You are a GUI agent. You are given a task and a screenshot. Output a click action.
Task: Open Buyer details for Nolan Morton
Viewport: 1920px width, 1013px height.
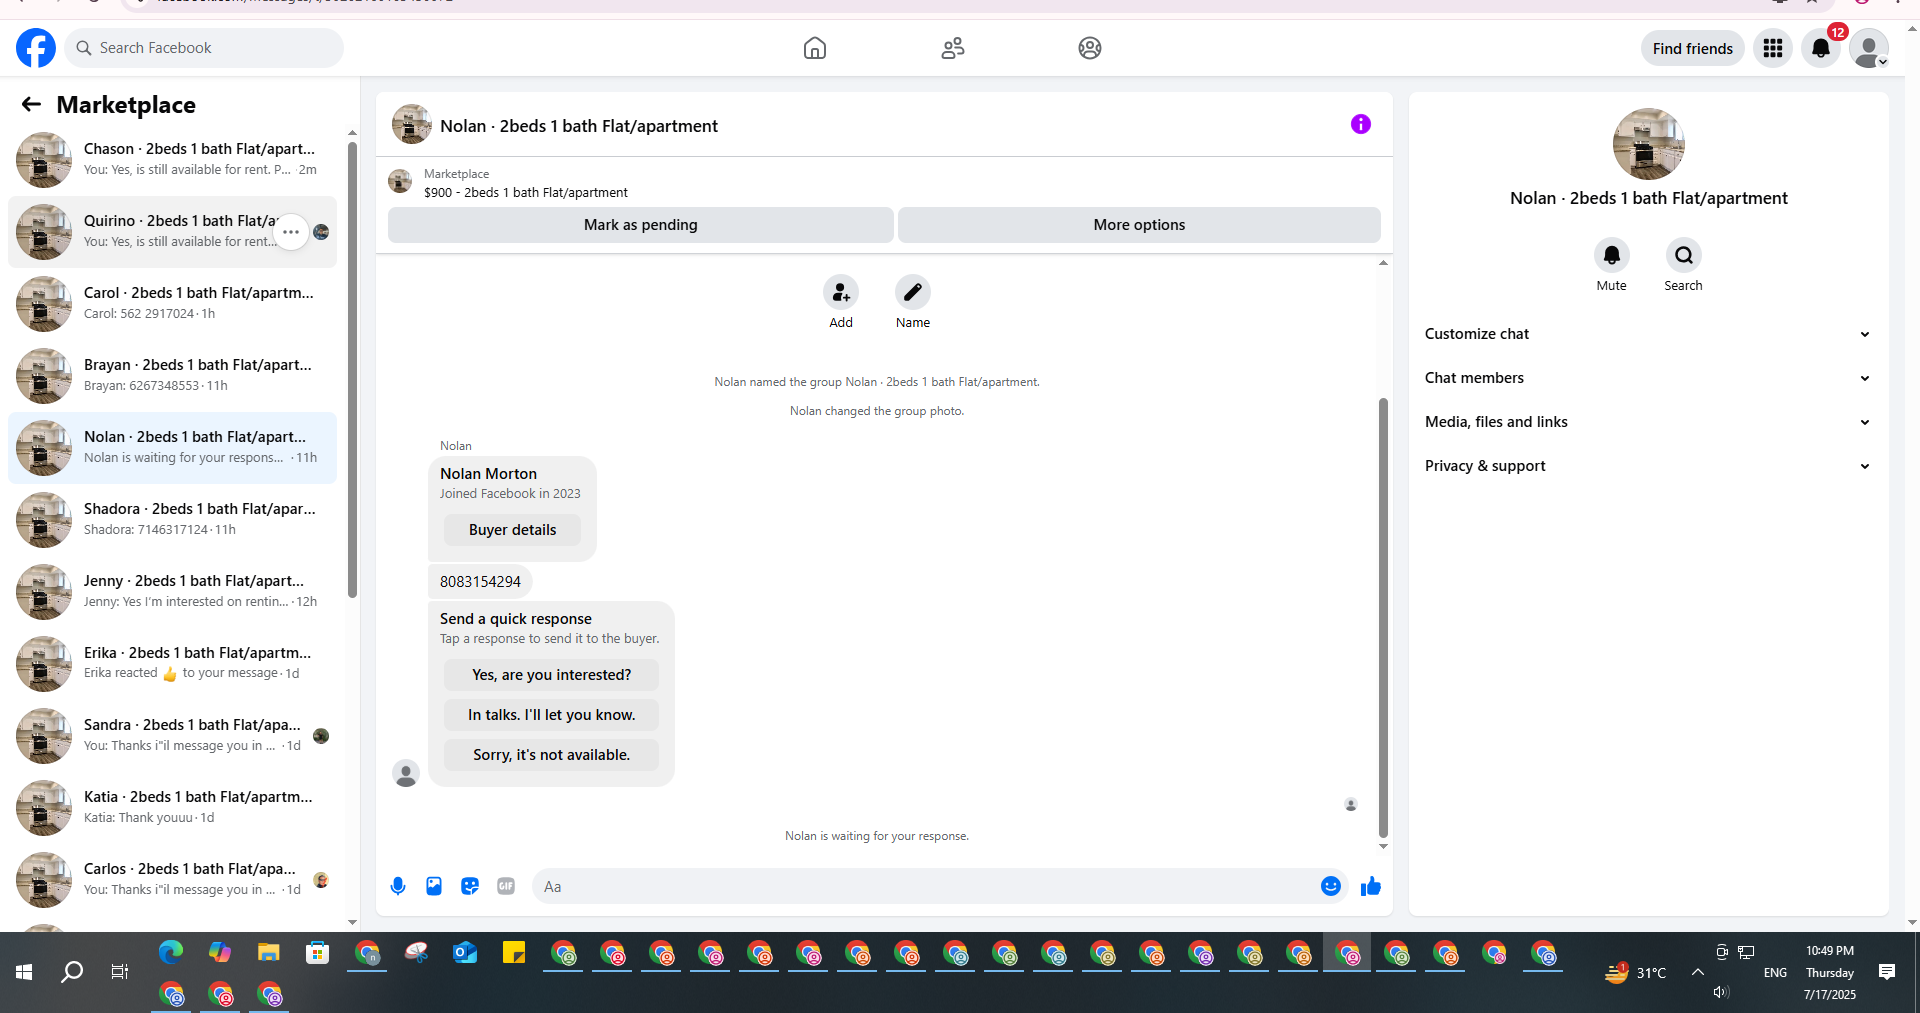point(512,530)
